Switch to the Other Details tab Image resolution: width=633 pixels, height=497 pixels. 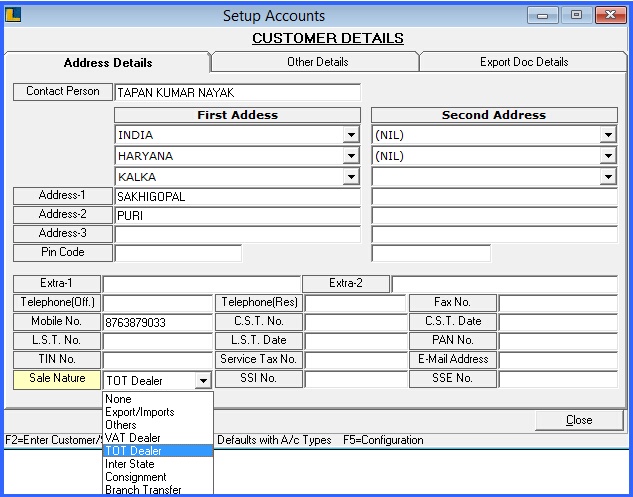tap(317, 62)
